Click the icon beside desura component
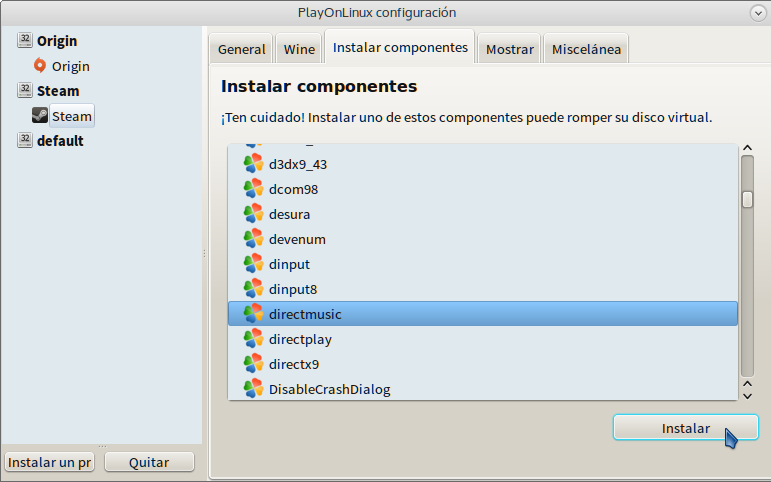The image size is (771, 482). [254, 214]
